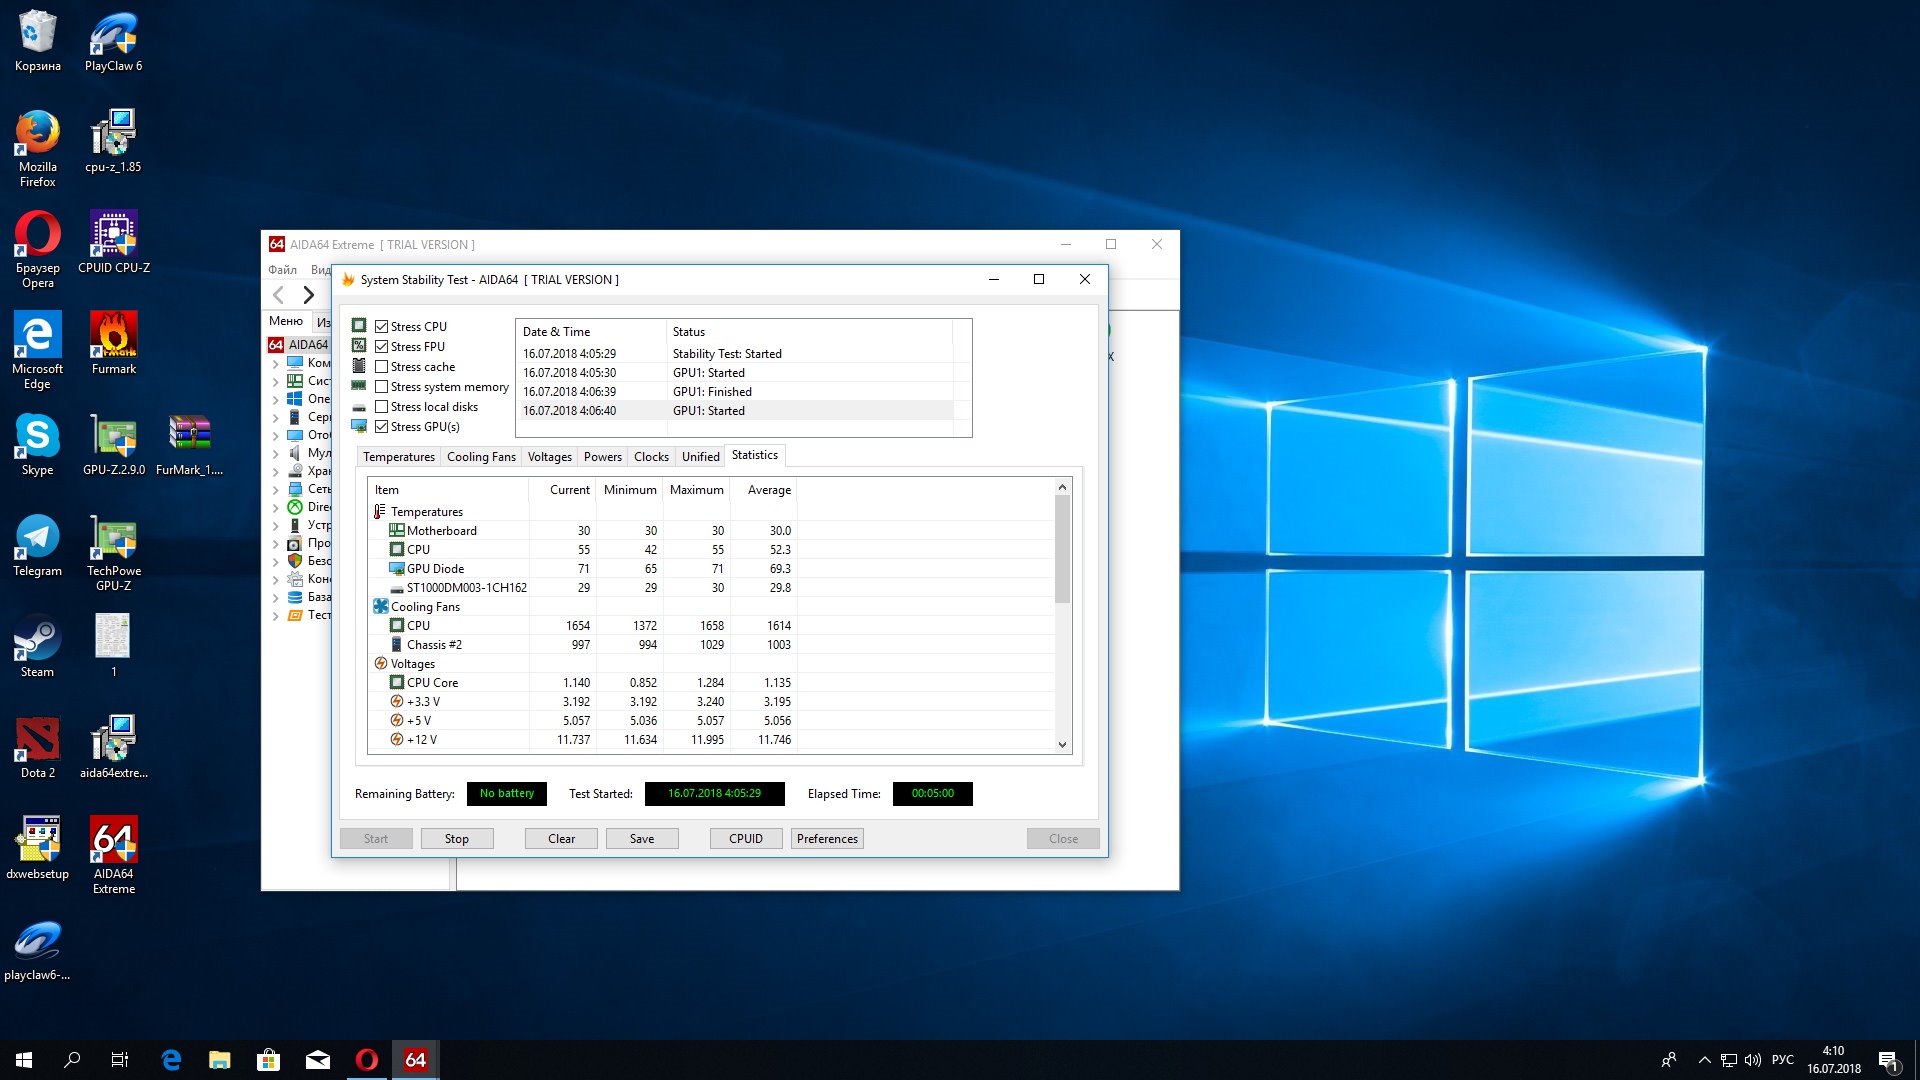Open the Steam desktop icon
Image resolution: width=1920 pixels, height=1080 pixels.
pyautogui.click(x=37, y=646)
